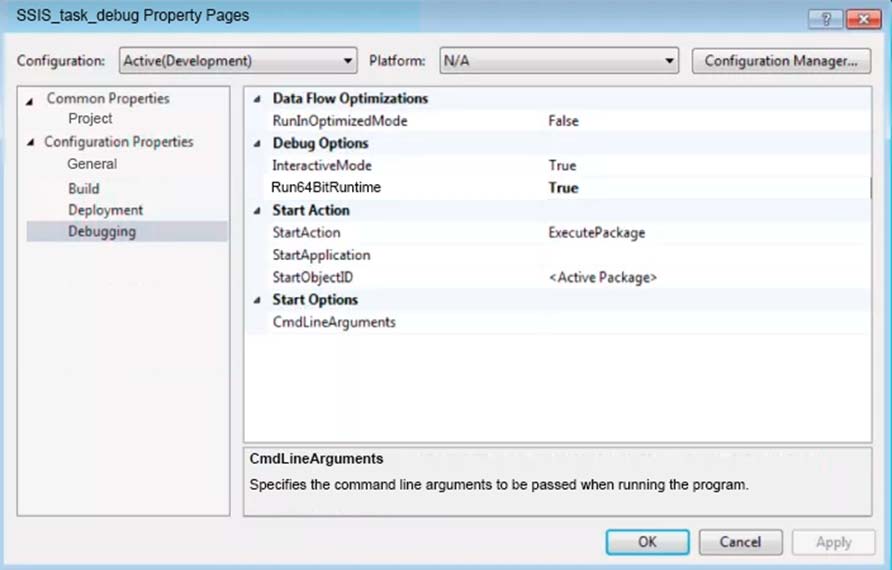Click the True value of InteractiveMode
The height and width of the screenshot is (570, 892).
coord(562,166)
